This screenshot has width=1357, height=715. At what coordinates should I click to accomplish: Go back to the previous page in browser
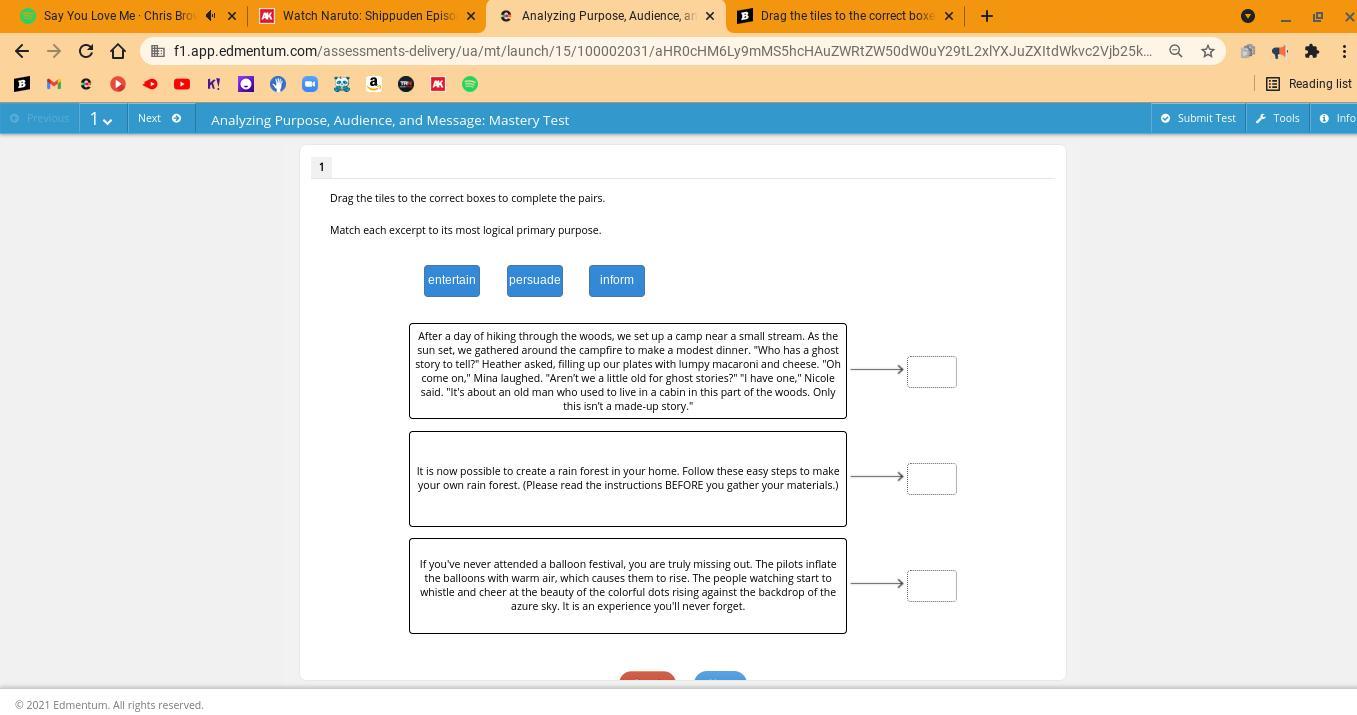click(x=22, y=51)
